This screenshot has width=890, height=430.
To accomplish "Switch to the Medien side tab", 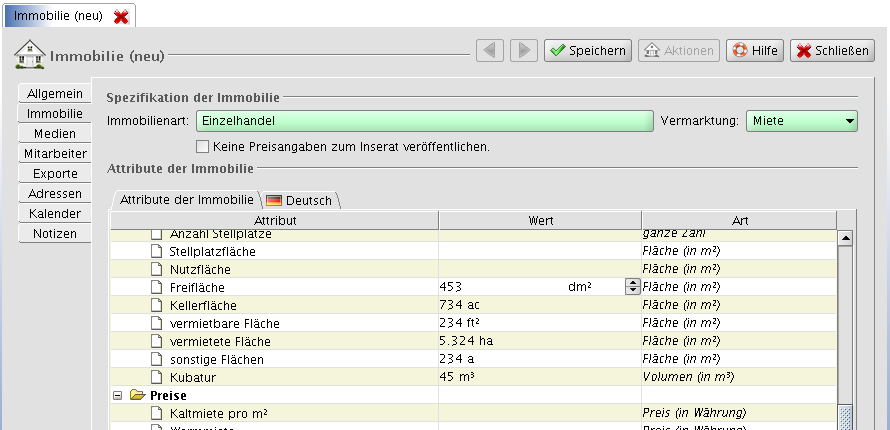I will pos(54,133).
